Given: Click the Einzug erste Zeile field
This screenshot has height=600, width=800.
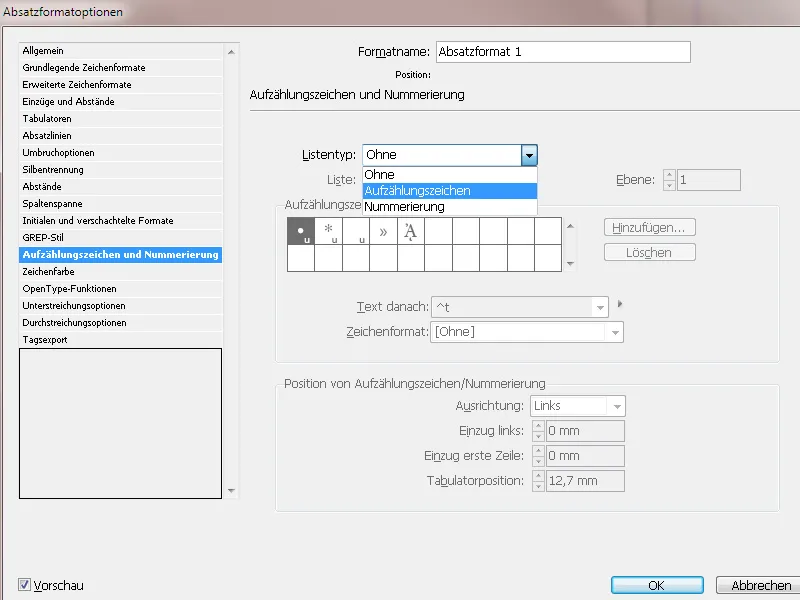Looking at the screenshot, I should [x=585, y=456].
